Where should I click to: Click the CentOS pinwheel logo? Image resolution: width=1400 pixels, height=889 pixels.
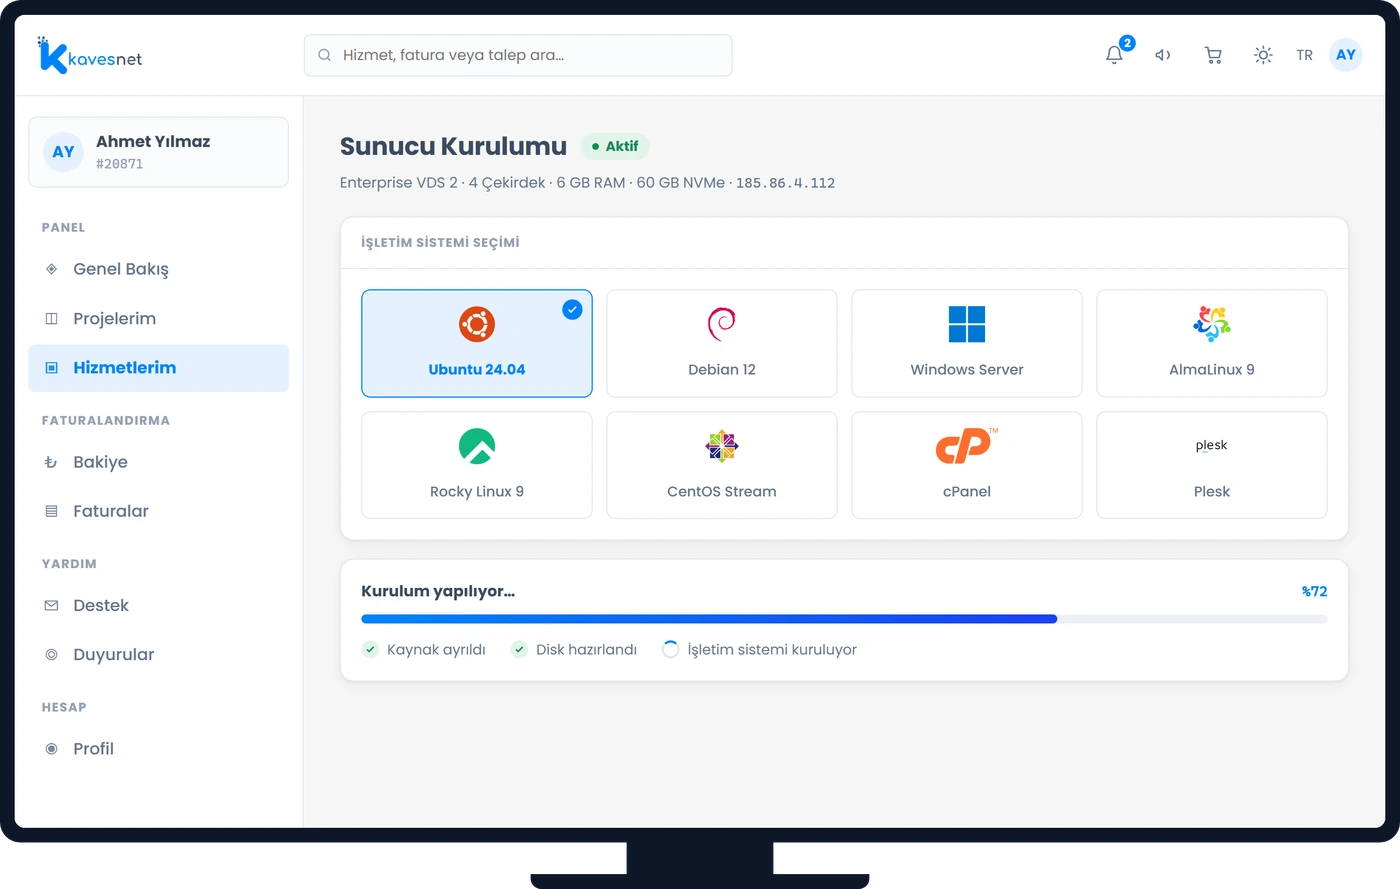(x=722, y=446)
